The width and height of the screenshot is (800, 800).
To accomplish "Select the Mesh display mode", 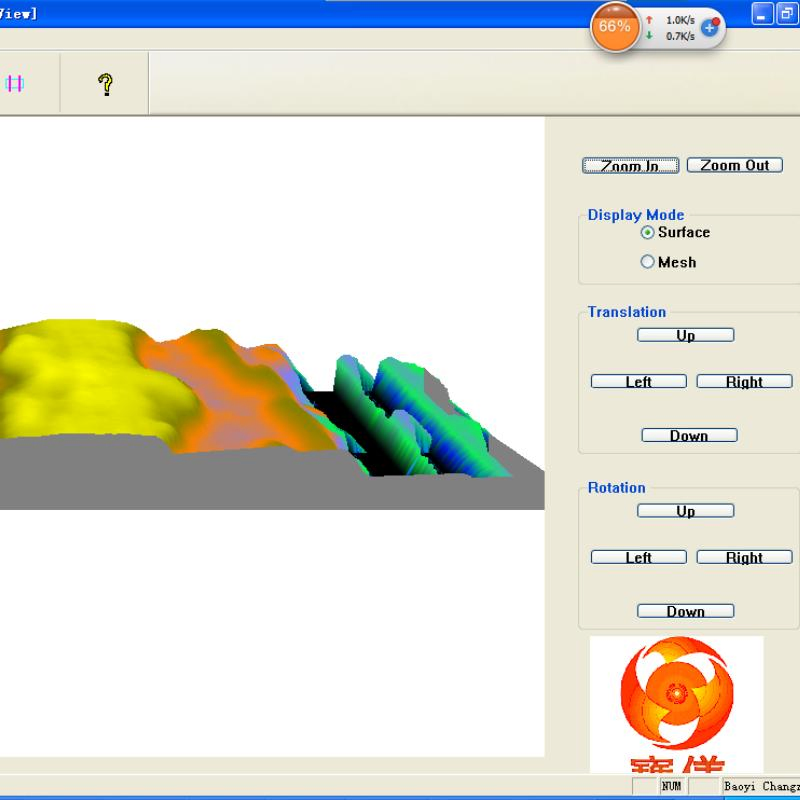I will [x=668, y=262].
